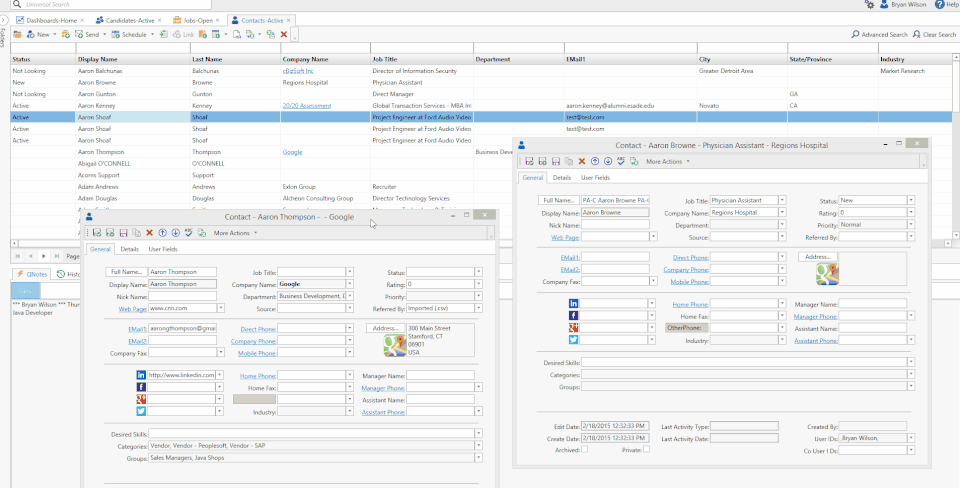
Task: Click spell check icon in Aaron Browne window
Action: coord(620,161)
